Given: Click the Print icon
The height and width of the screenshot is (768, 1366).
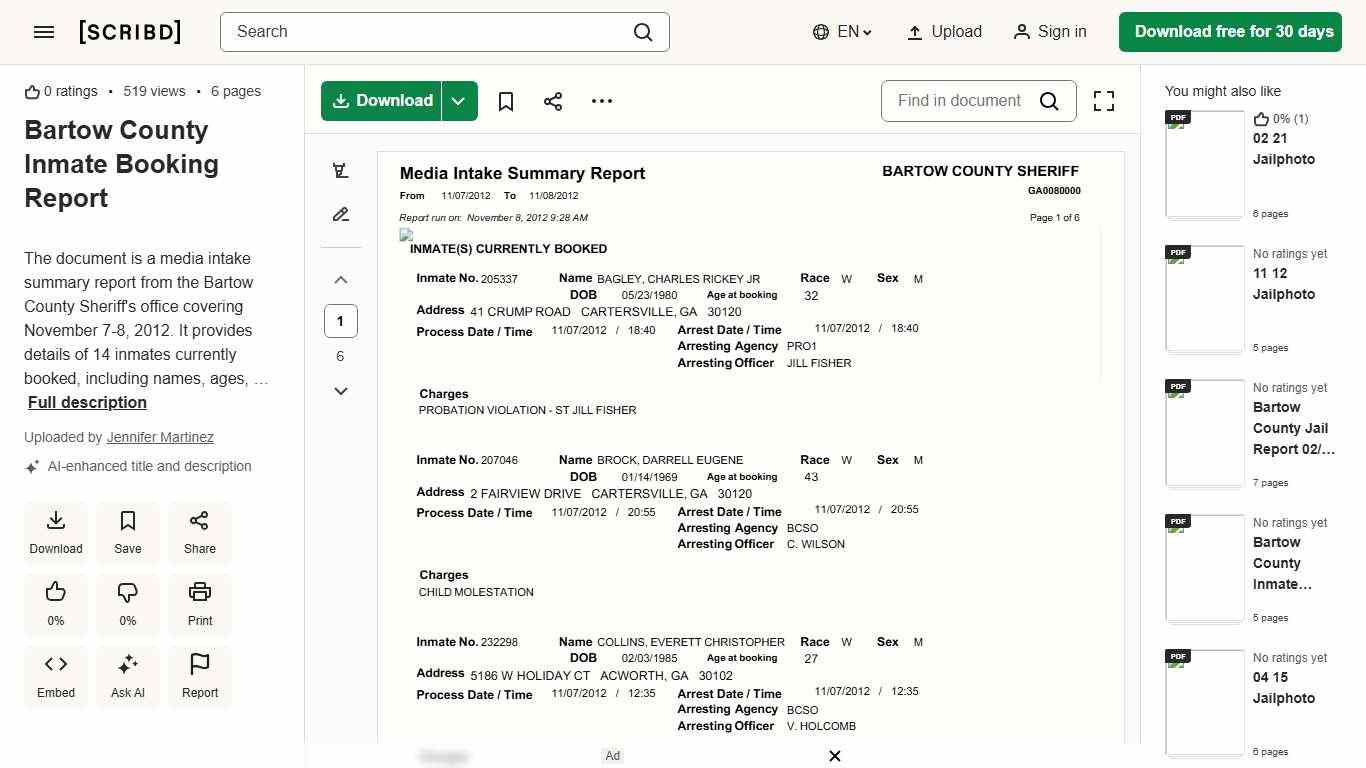Looking at the screenshot, I should pyautogui.click(x=199, y=604).
